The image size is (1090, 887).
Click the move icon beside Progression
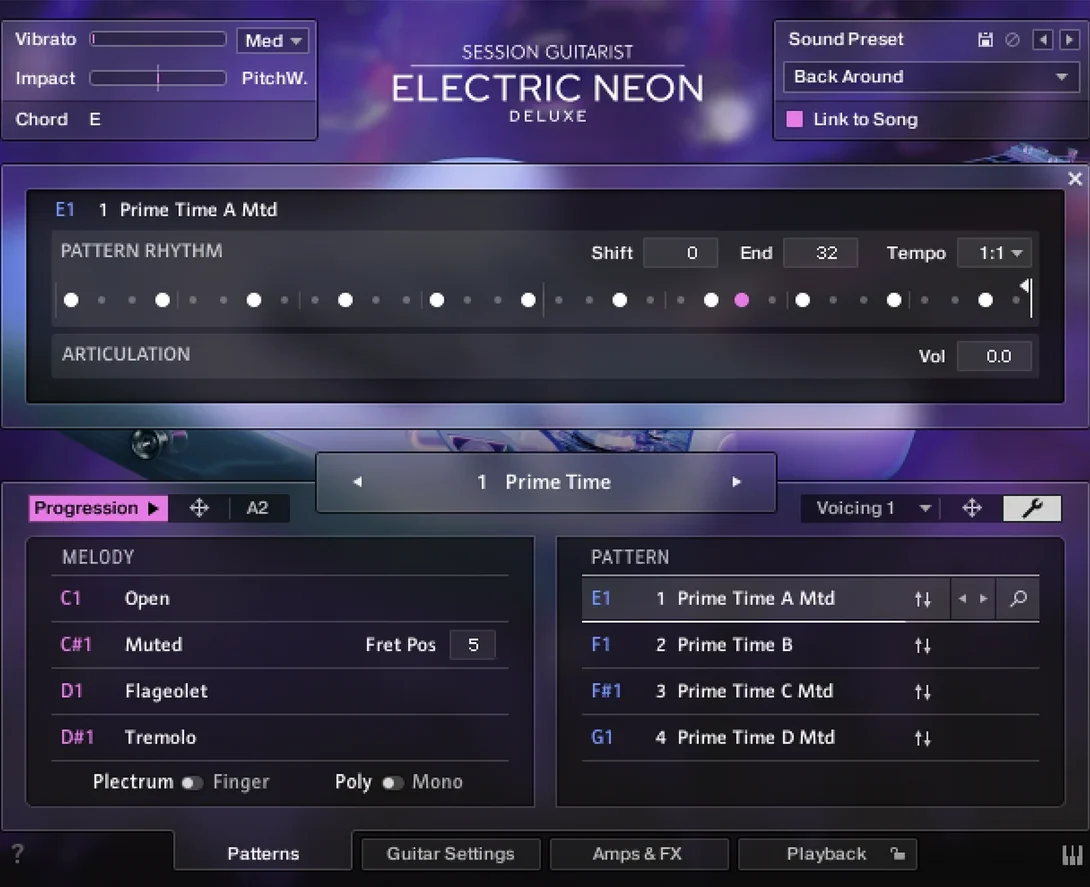pyautogui.click(x=200, y=508)
